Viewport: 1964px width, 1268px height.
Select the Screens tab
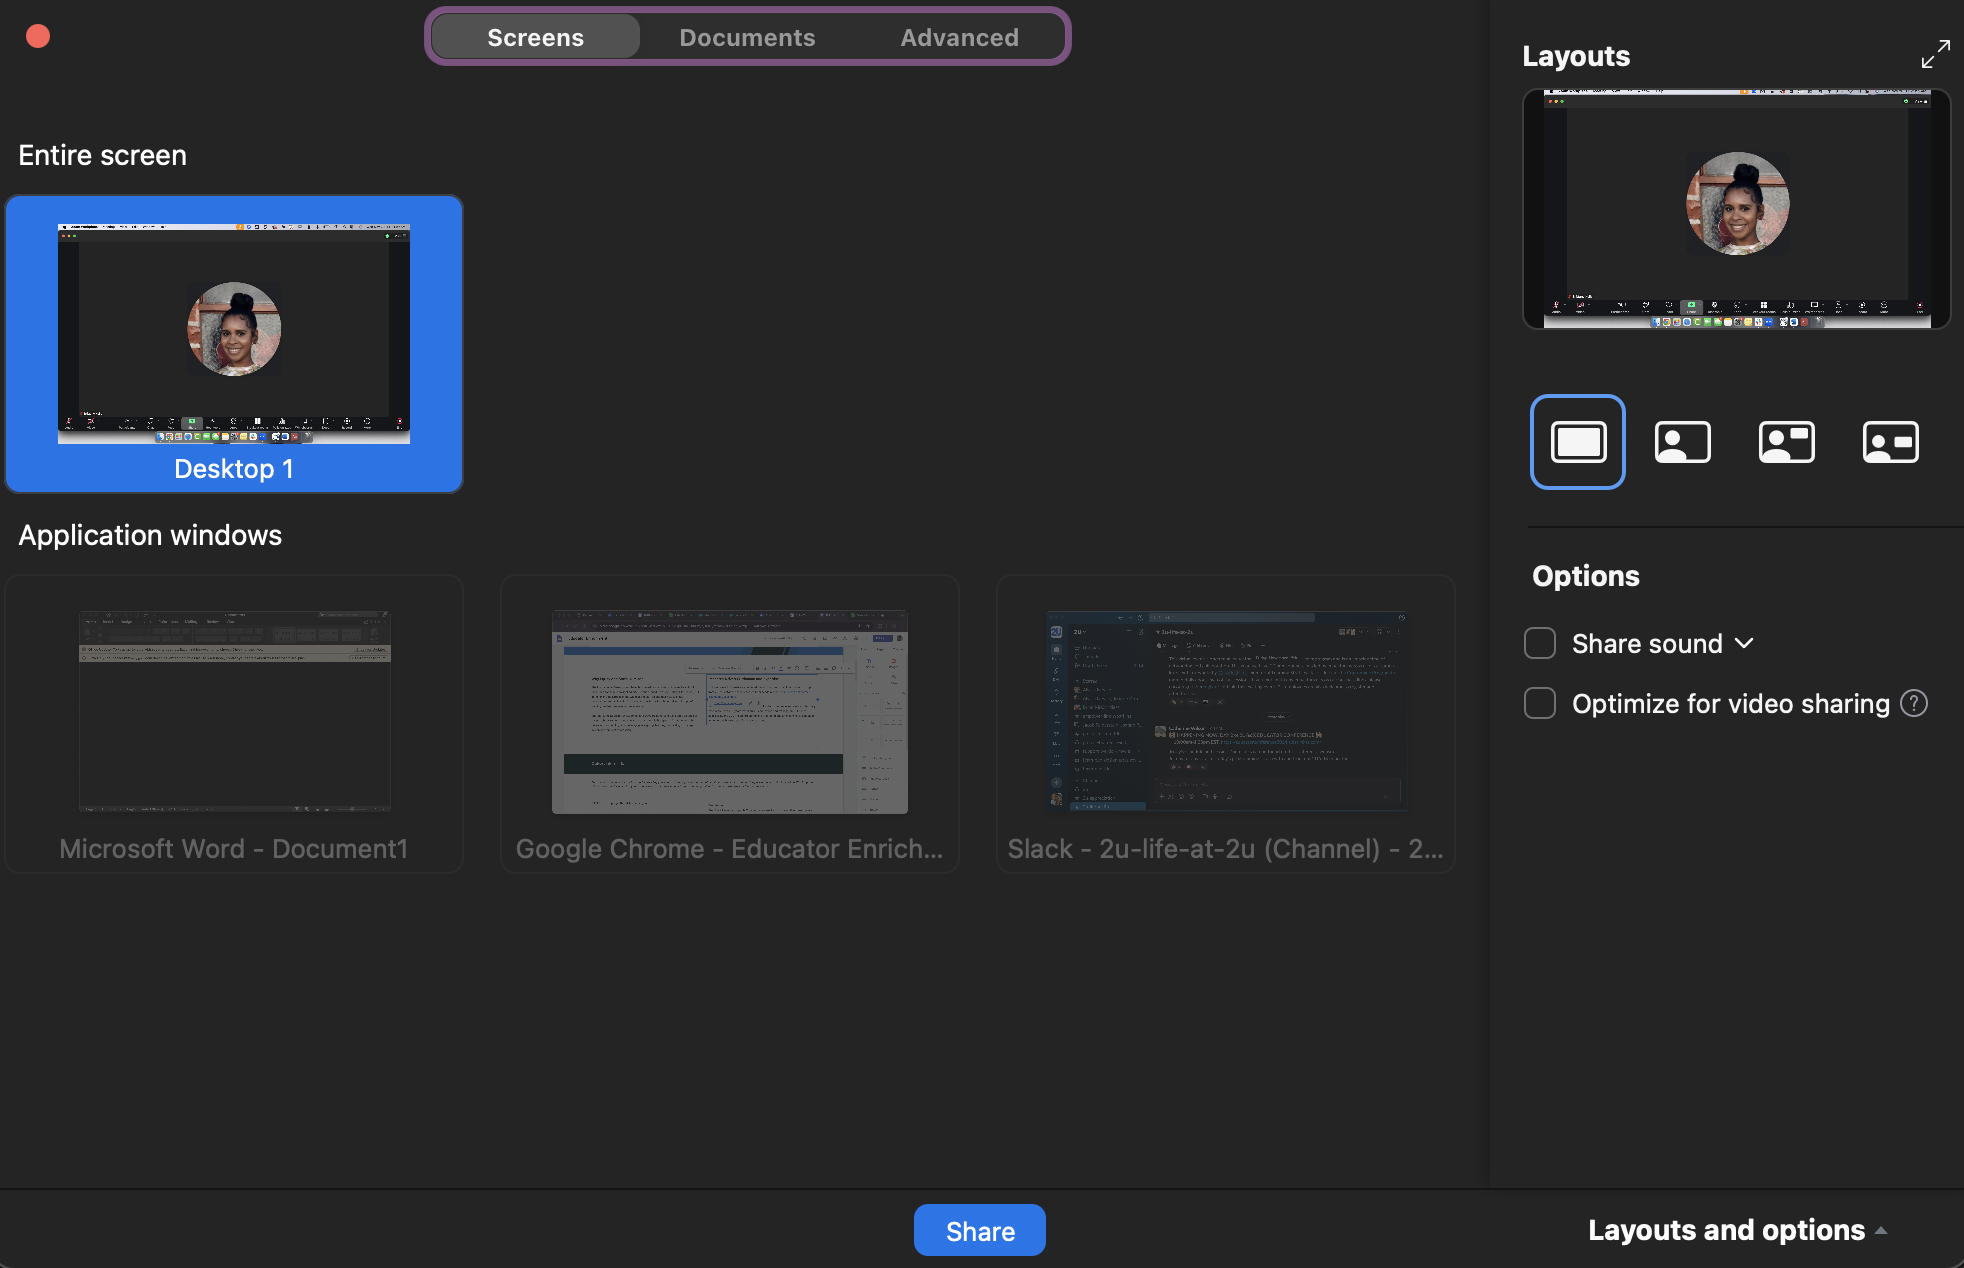535,36
